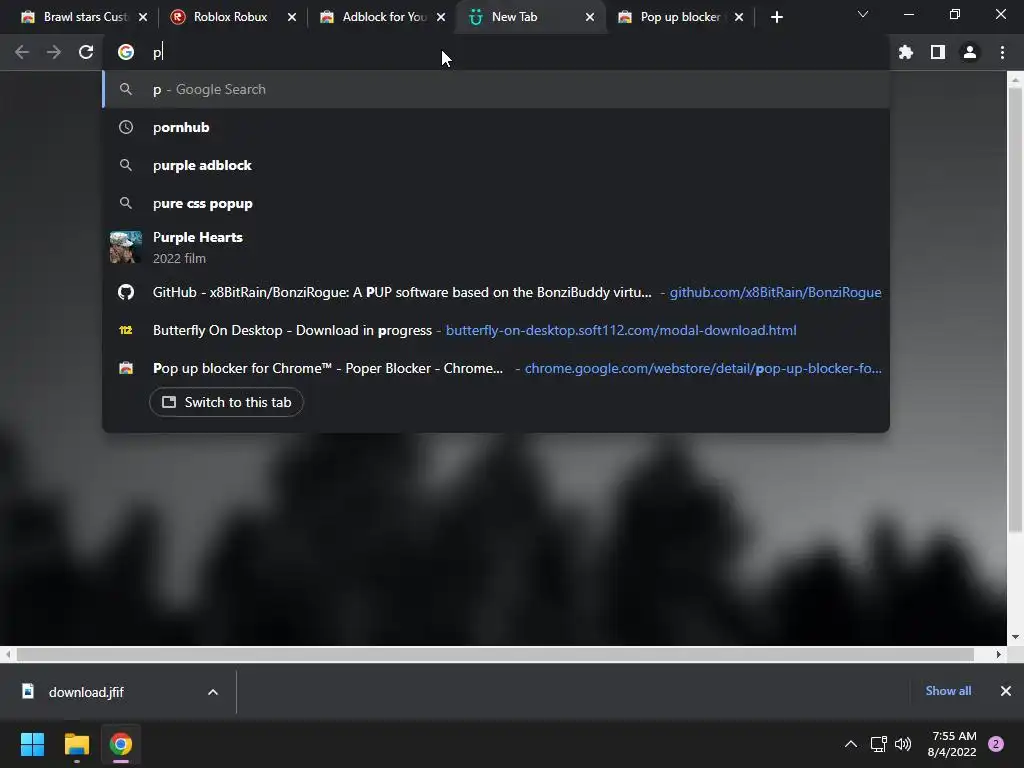
Task: Expand download.jfif options chevron
Action: pyautogui.click(x=213, y=692)
